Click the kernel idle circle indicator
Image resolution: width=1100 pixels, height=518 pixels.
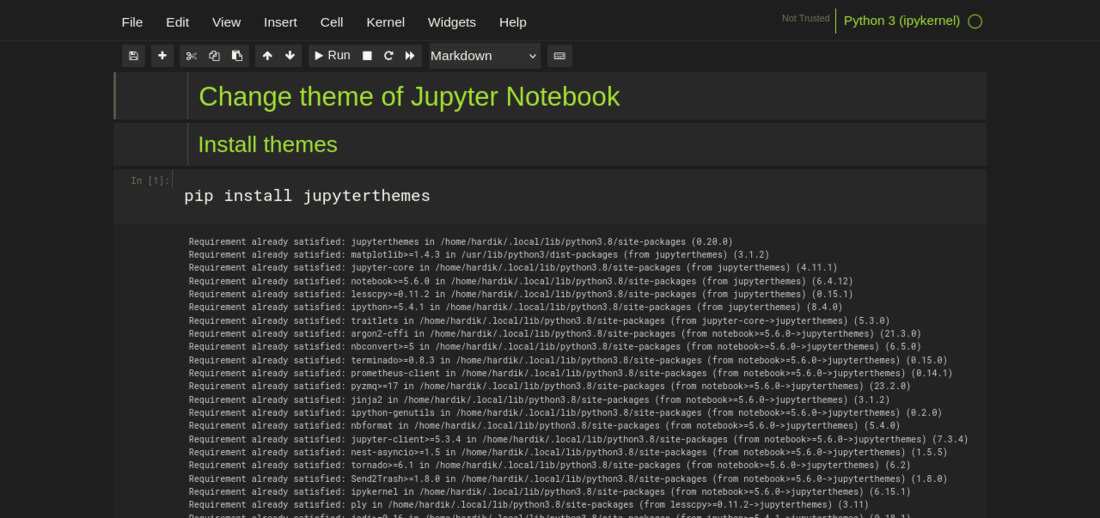point(975,21)
